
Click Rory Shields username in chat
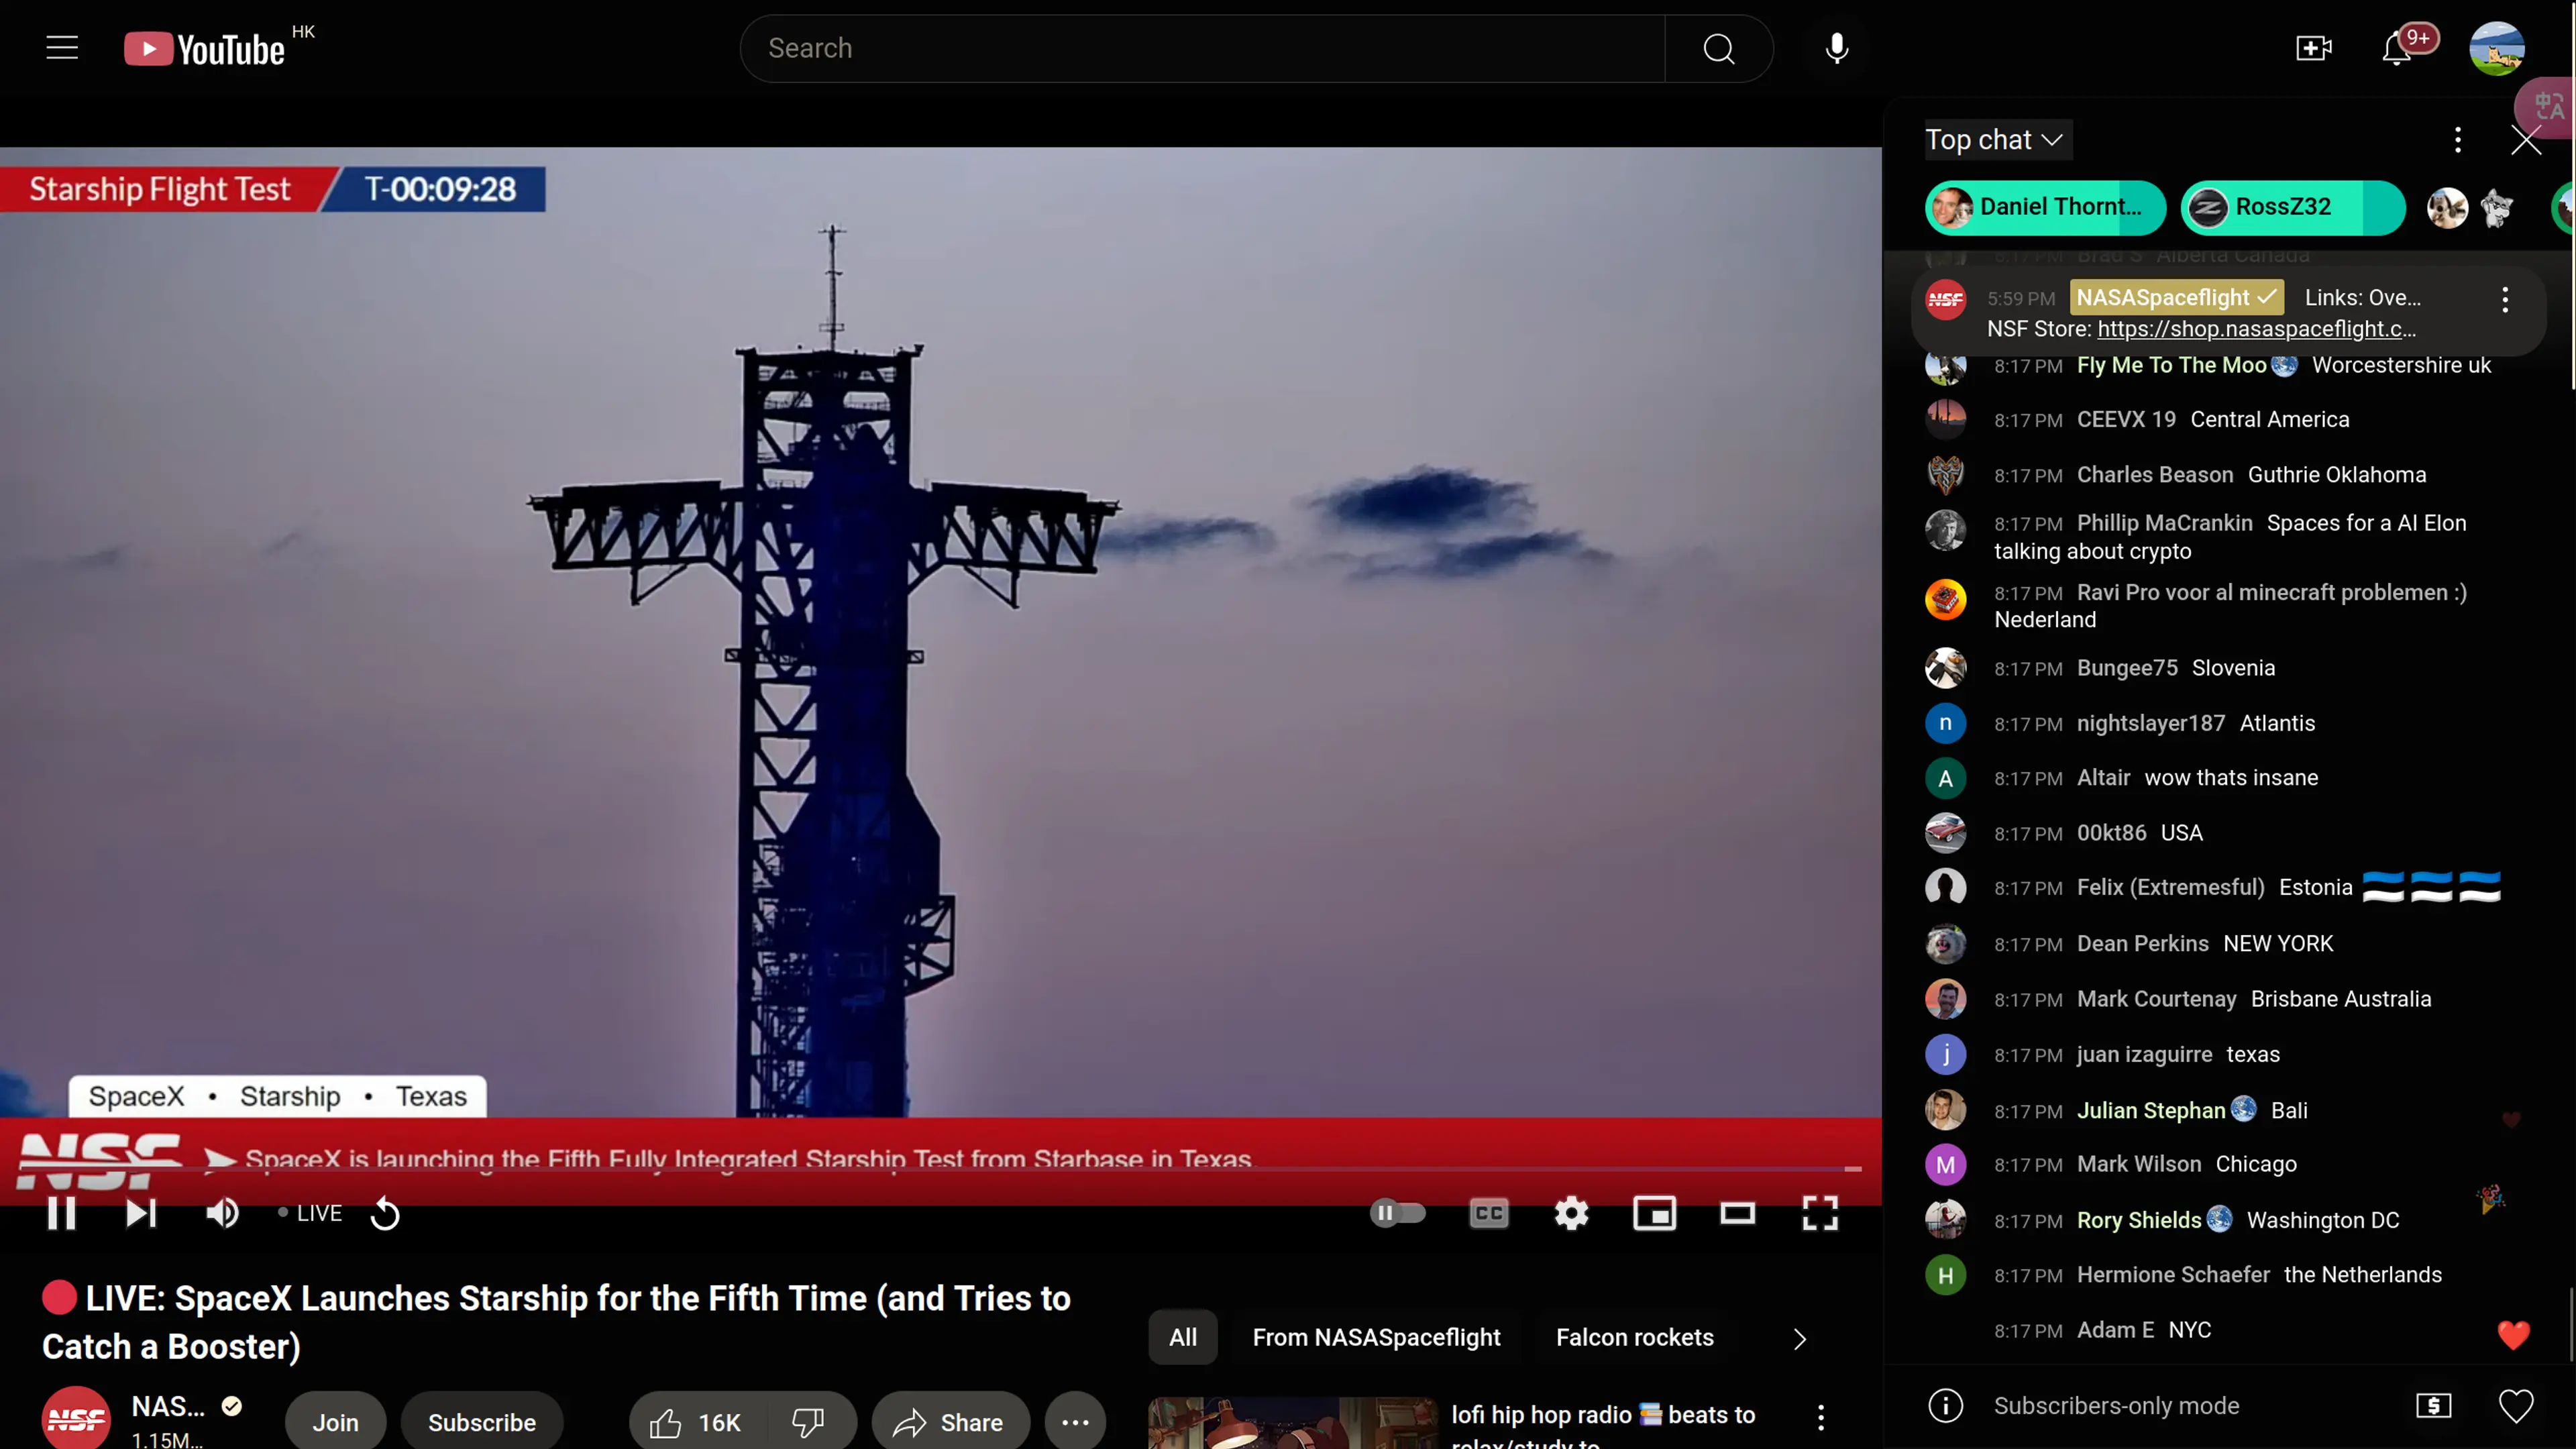[2139, 1220]
